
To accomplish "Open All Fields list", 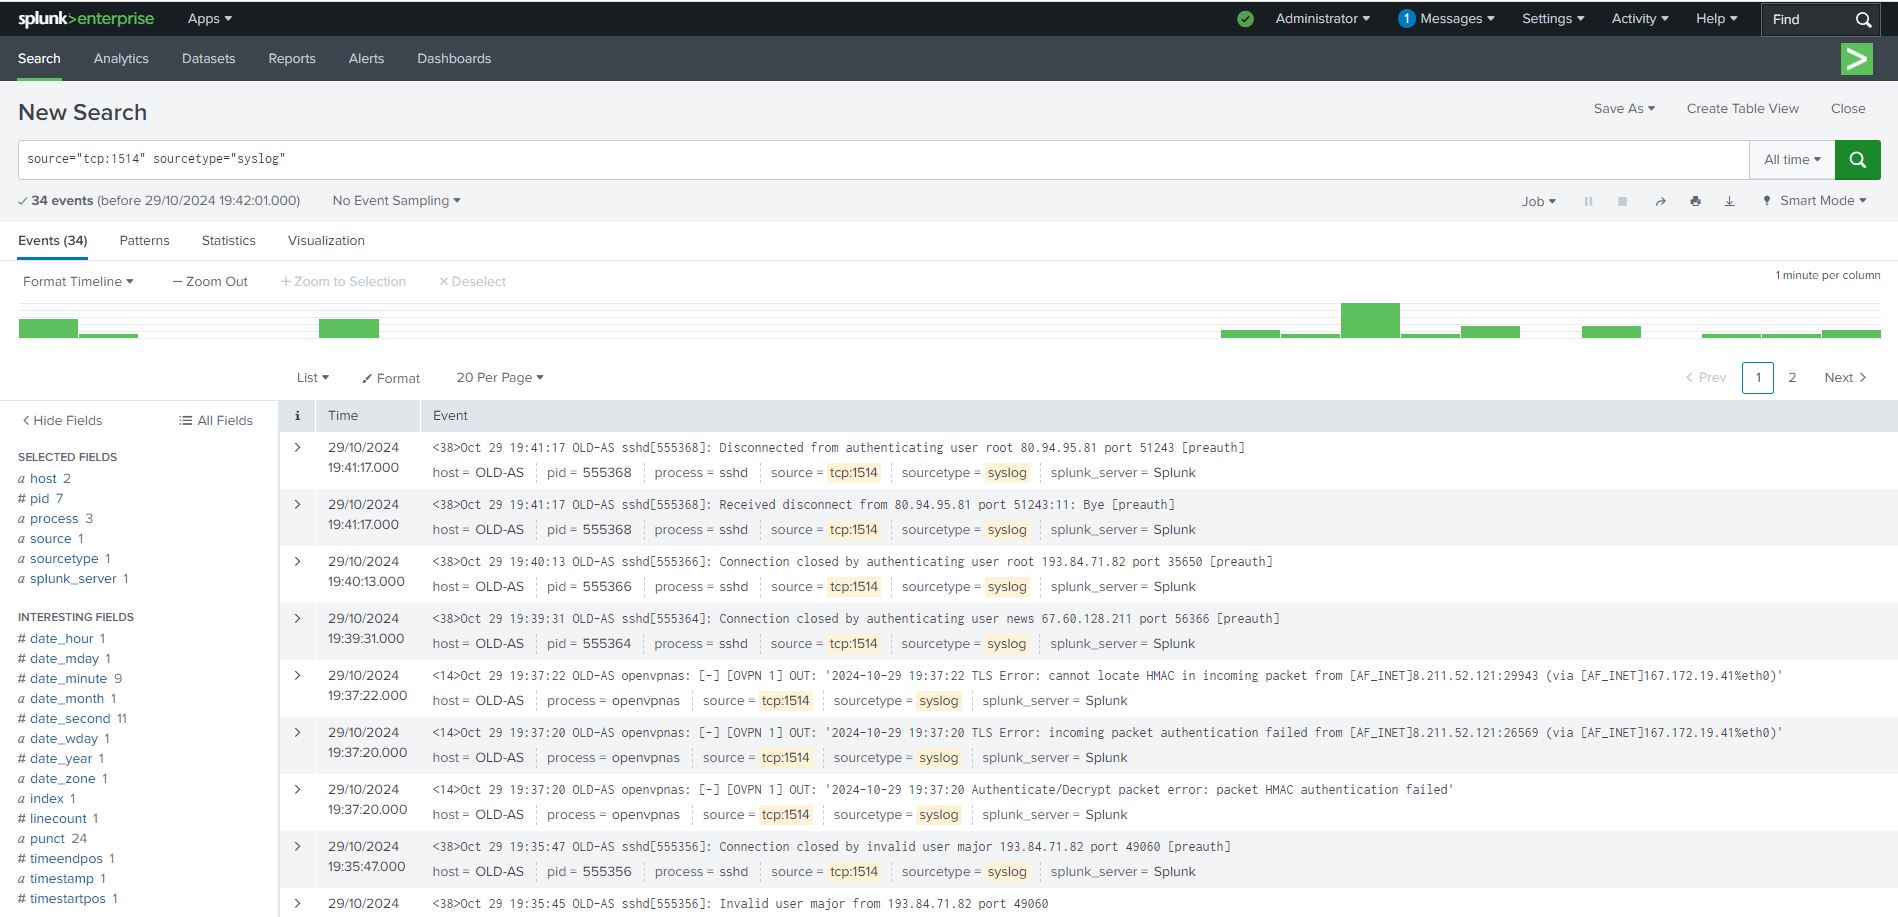I will (x=216, y=420).
